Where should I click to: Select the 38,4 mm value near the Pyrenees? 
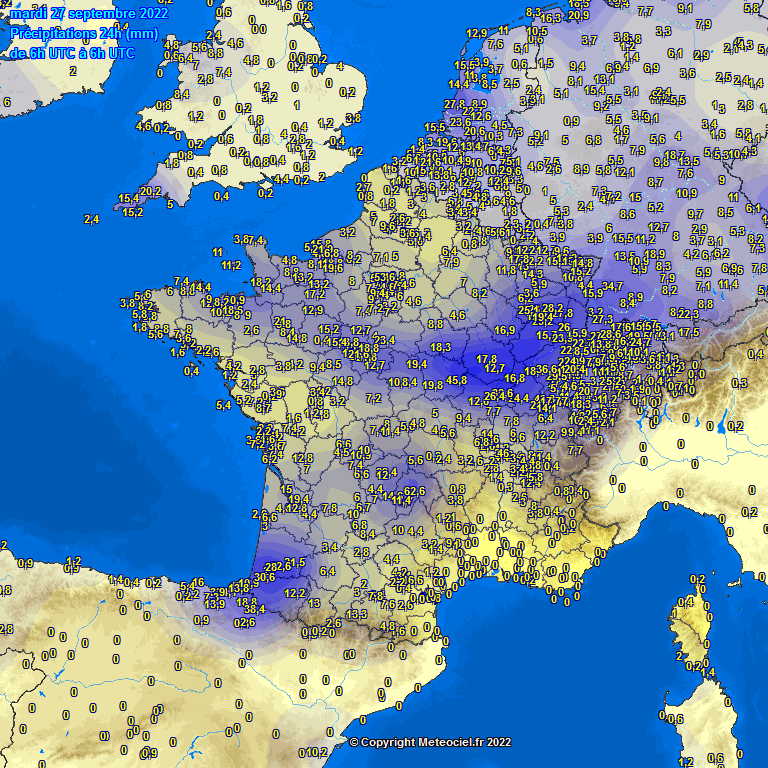tap(254, 608)
